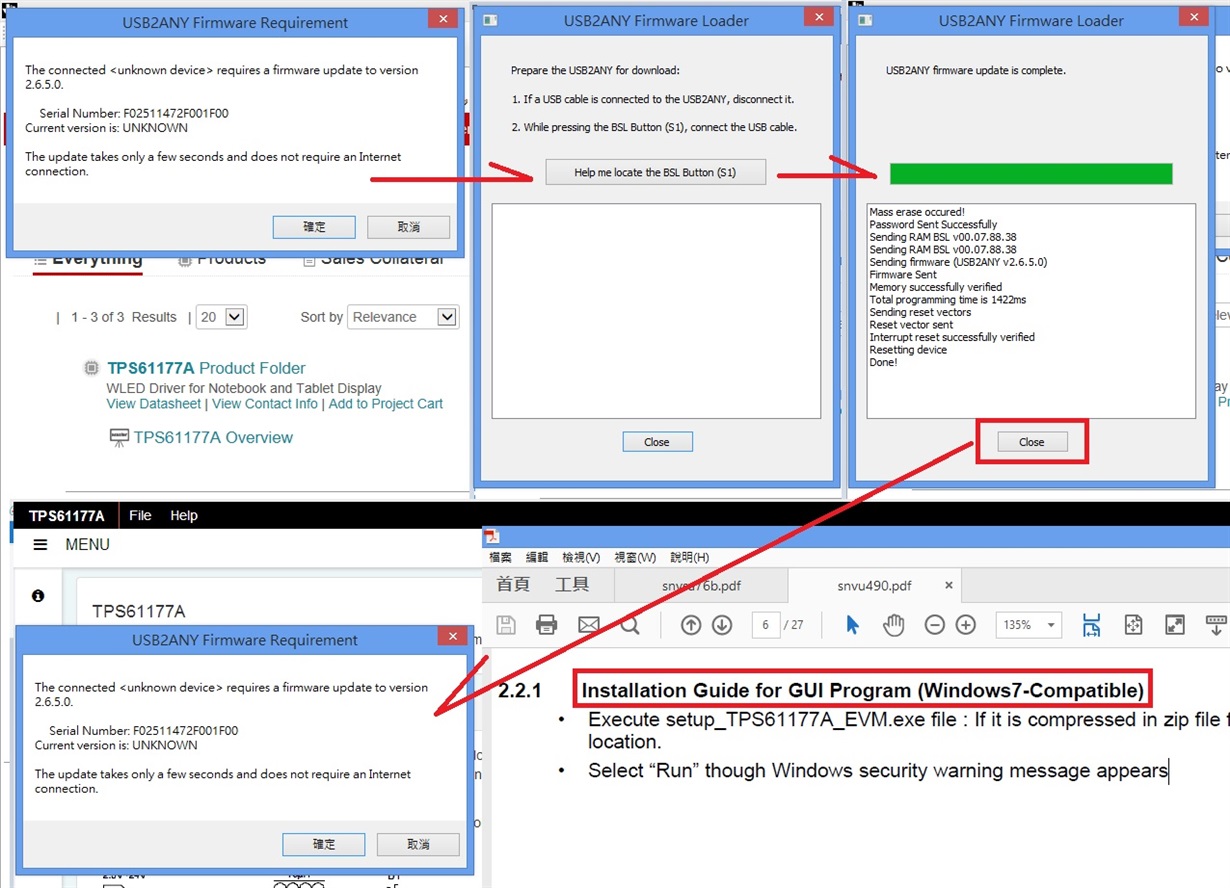Click the info icon in TPS61177A sidebar

(x=38, y=596)
